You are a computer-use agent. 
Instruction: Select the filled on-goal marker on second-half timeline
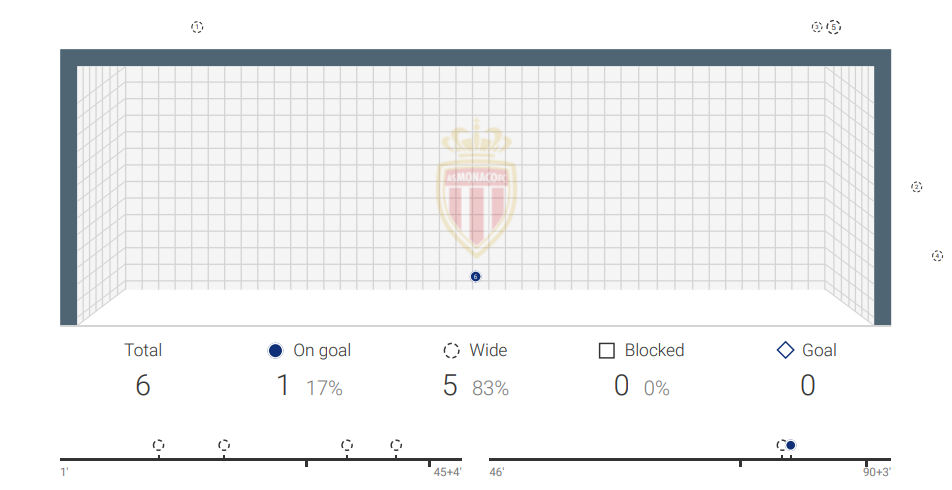790,445
